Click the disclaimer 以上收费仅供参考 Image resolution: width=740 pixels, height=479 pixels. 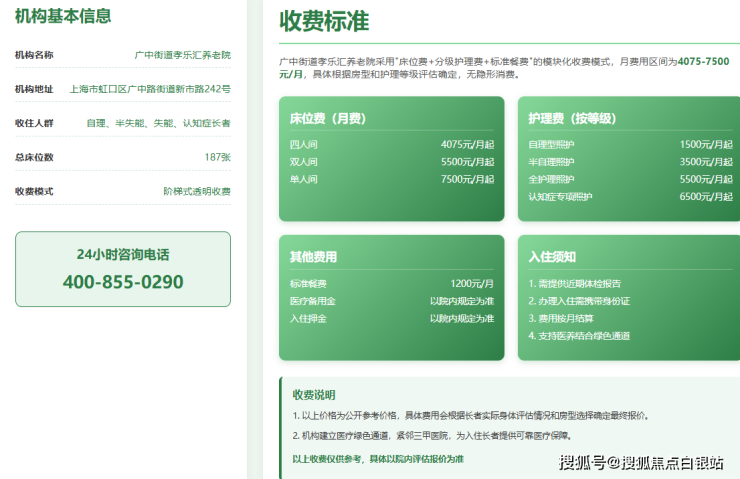(378, 459)
